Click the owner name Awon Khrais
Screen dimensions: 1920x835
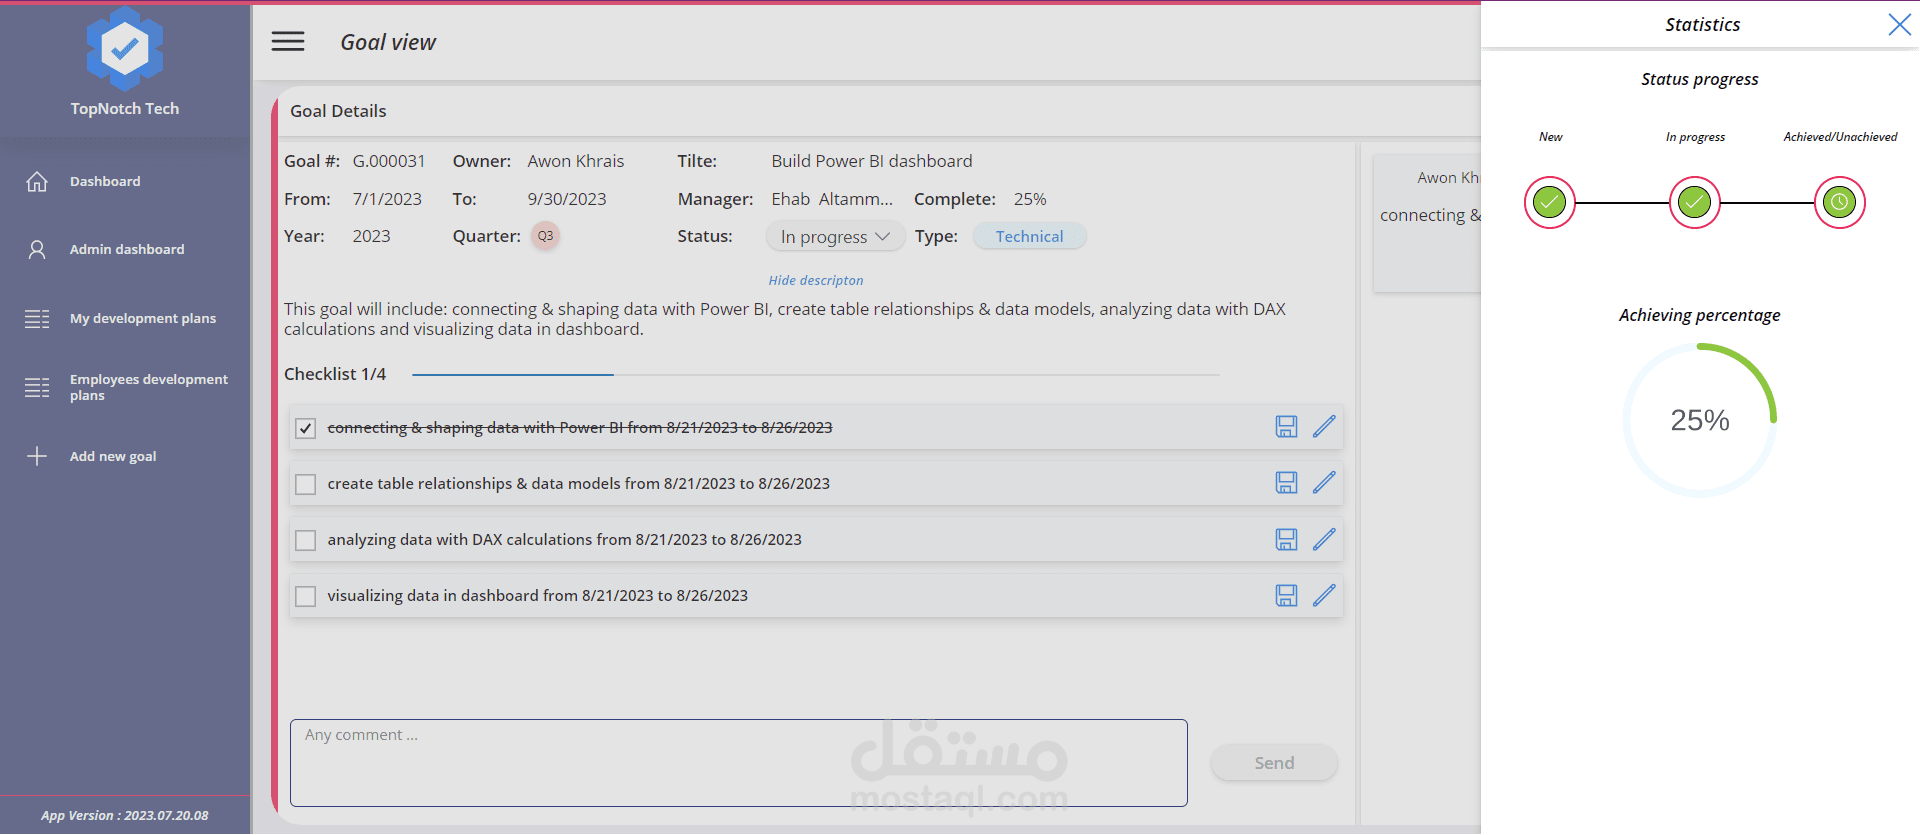576,161
